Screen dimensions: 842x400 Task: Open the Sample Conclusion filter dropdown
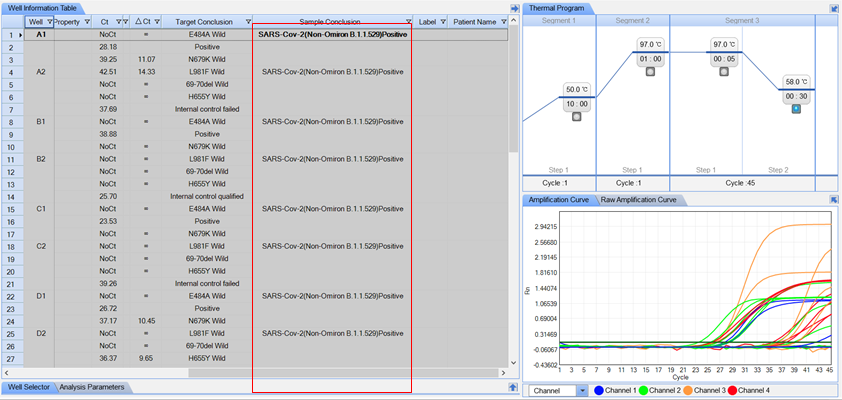(x=408, y=21)
